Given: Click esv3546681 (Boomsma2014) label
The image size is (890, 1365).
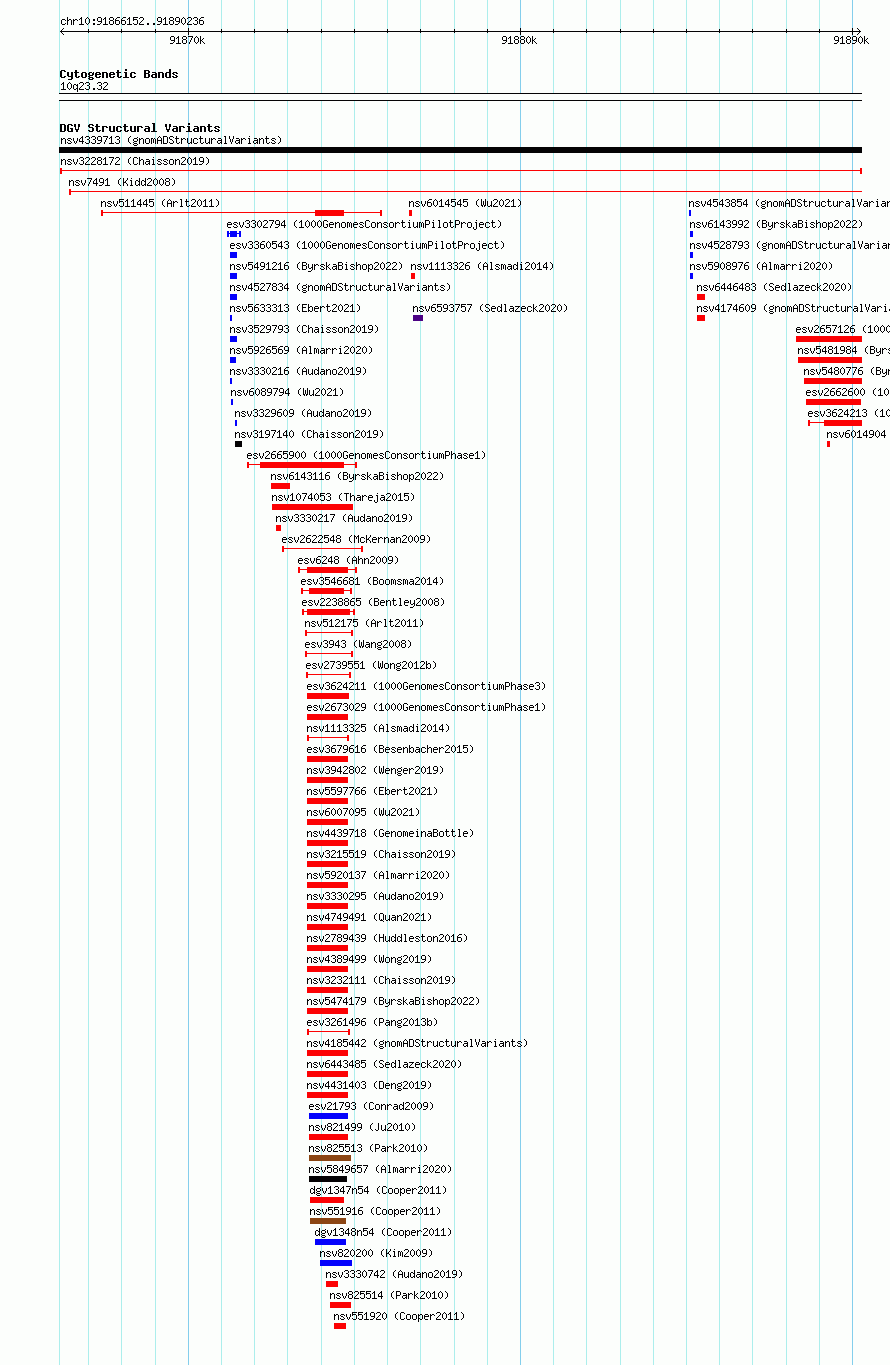Looking at the screenshot, I should (x=372, y=581).
